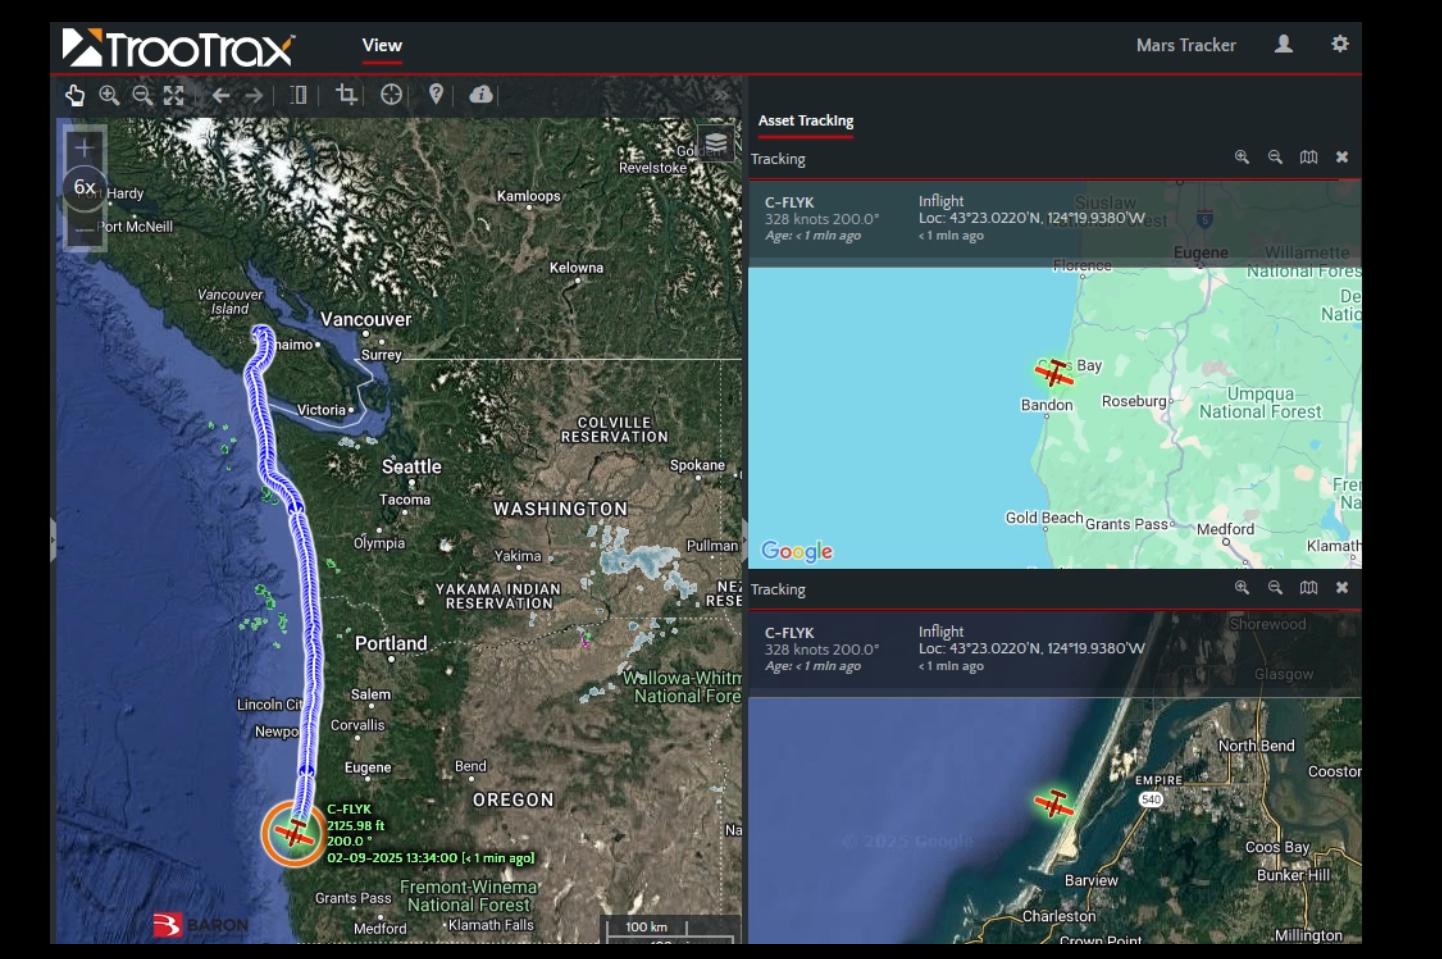Click the Vancouver label on main map
The height and width of the screenshot is (959, 1442).
coord(366,320)
